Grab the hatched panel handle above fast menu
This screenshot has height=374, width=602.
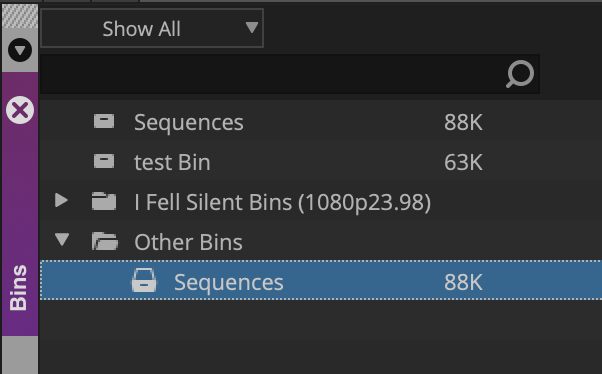click(20, 16)
